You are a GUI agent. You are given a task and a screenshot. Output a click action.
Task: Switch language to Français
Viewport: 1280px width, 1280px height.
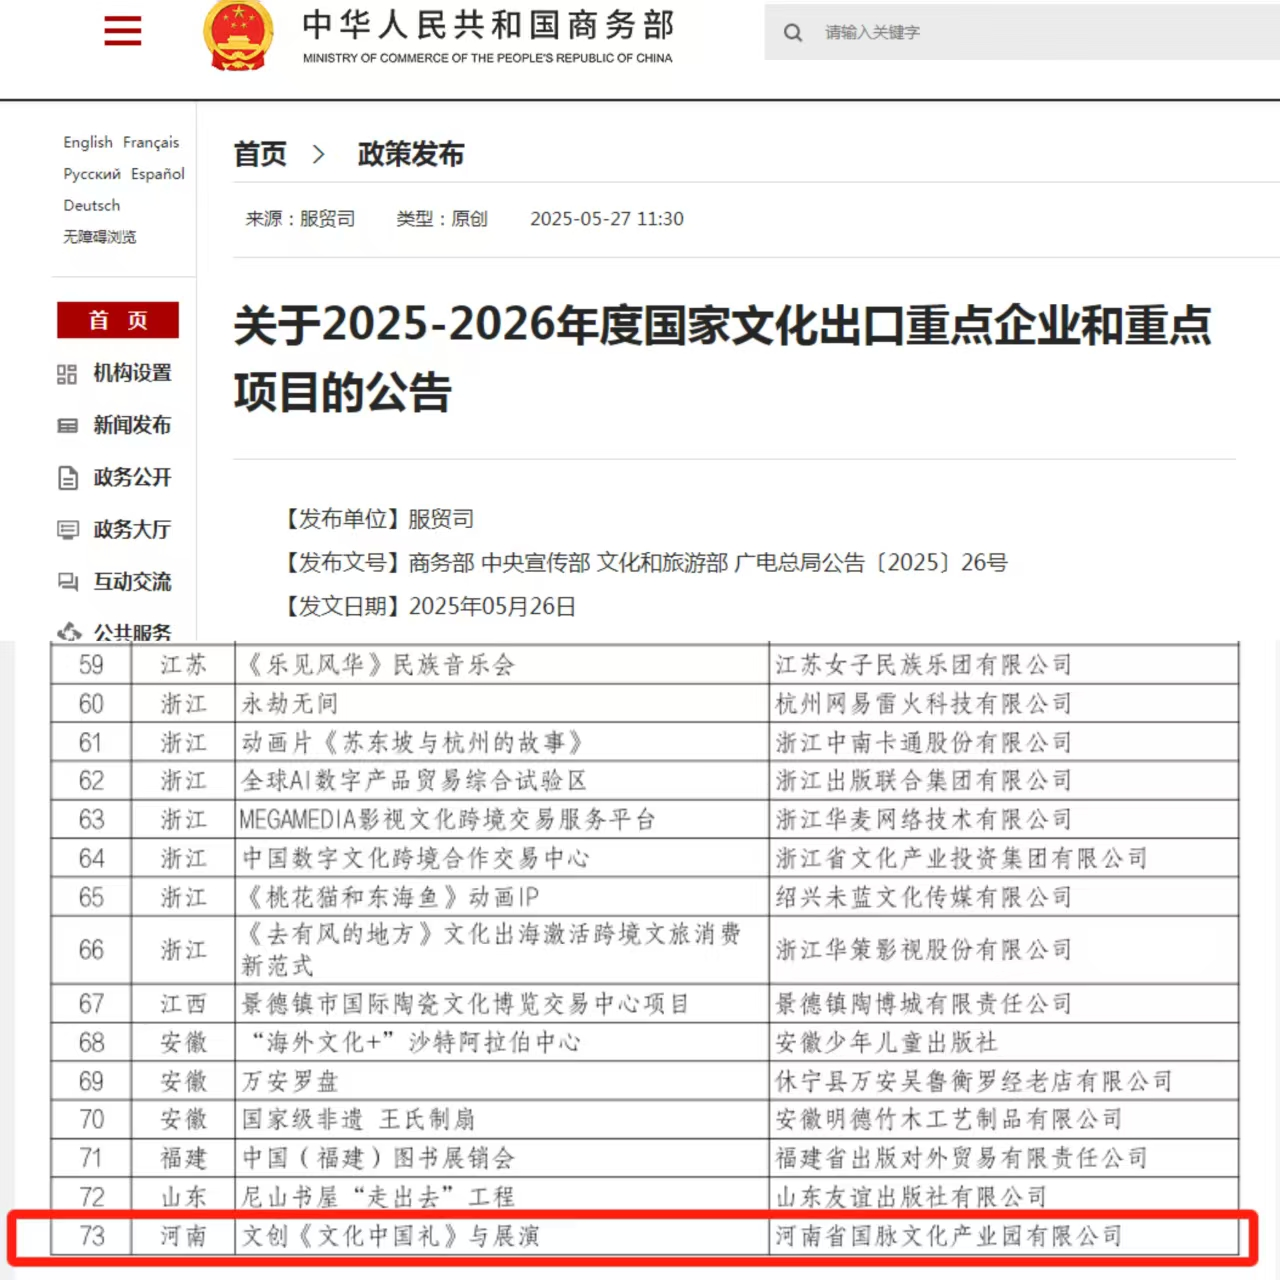click(x=151, y=142)
